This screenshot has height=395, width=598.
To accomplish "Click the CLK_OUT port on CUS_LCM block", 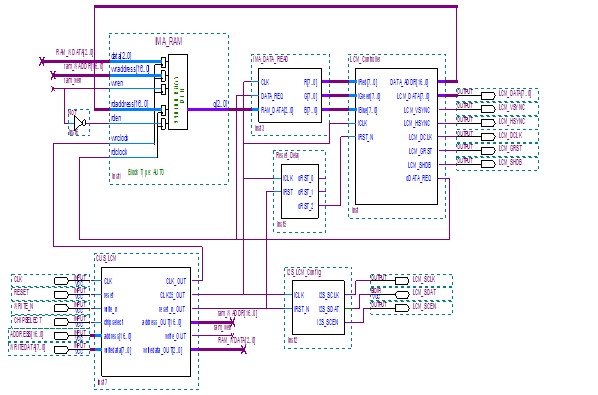I will coord(176,281).
